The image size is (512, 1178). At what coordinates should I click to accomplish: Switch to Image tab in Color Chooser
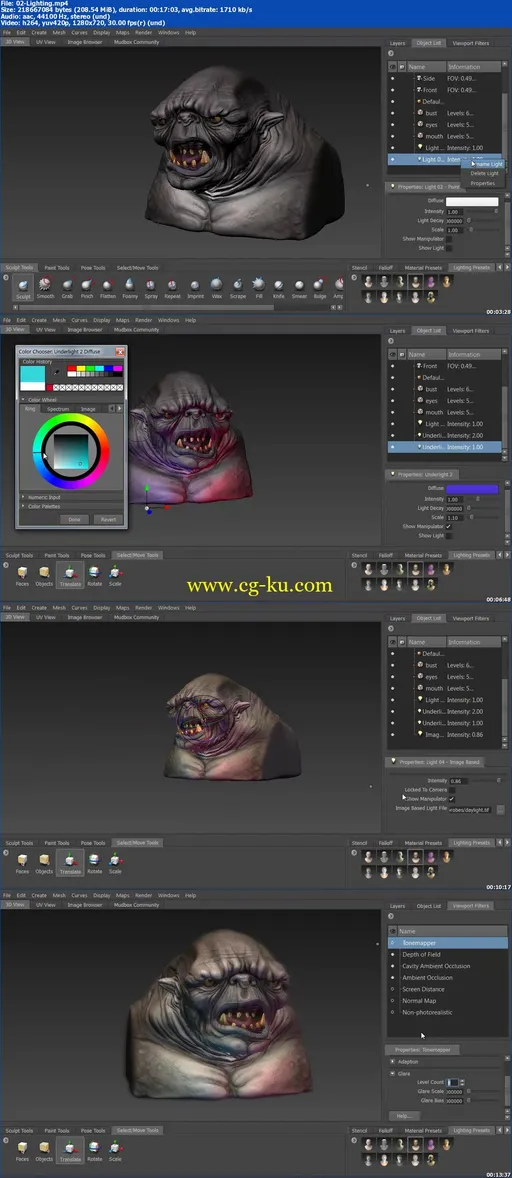[x=89, y=409]
